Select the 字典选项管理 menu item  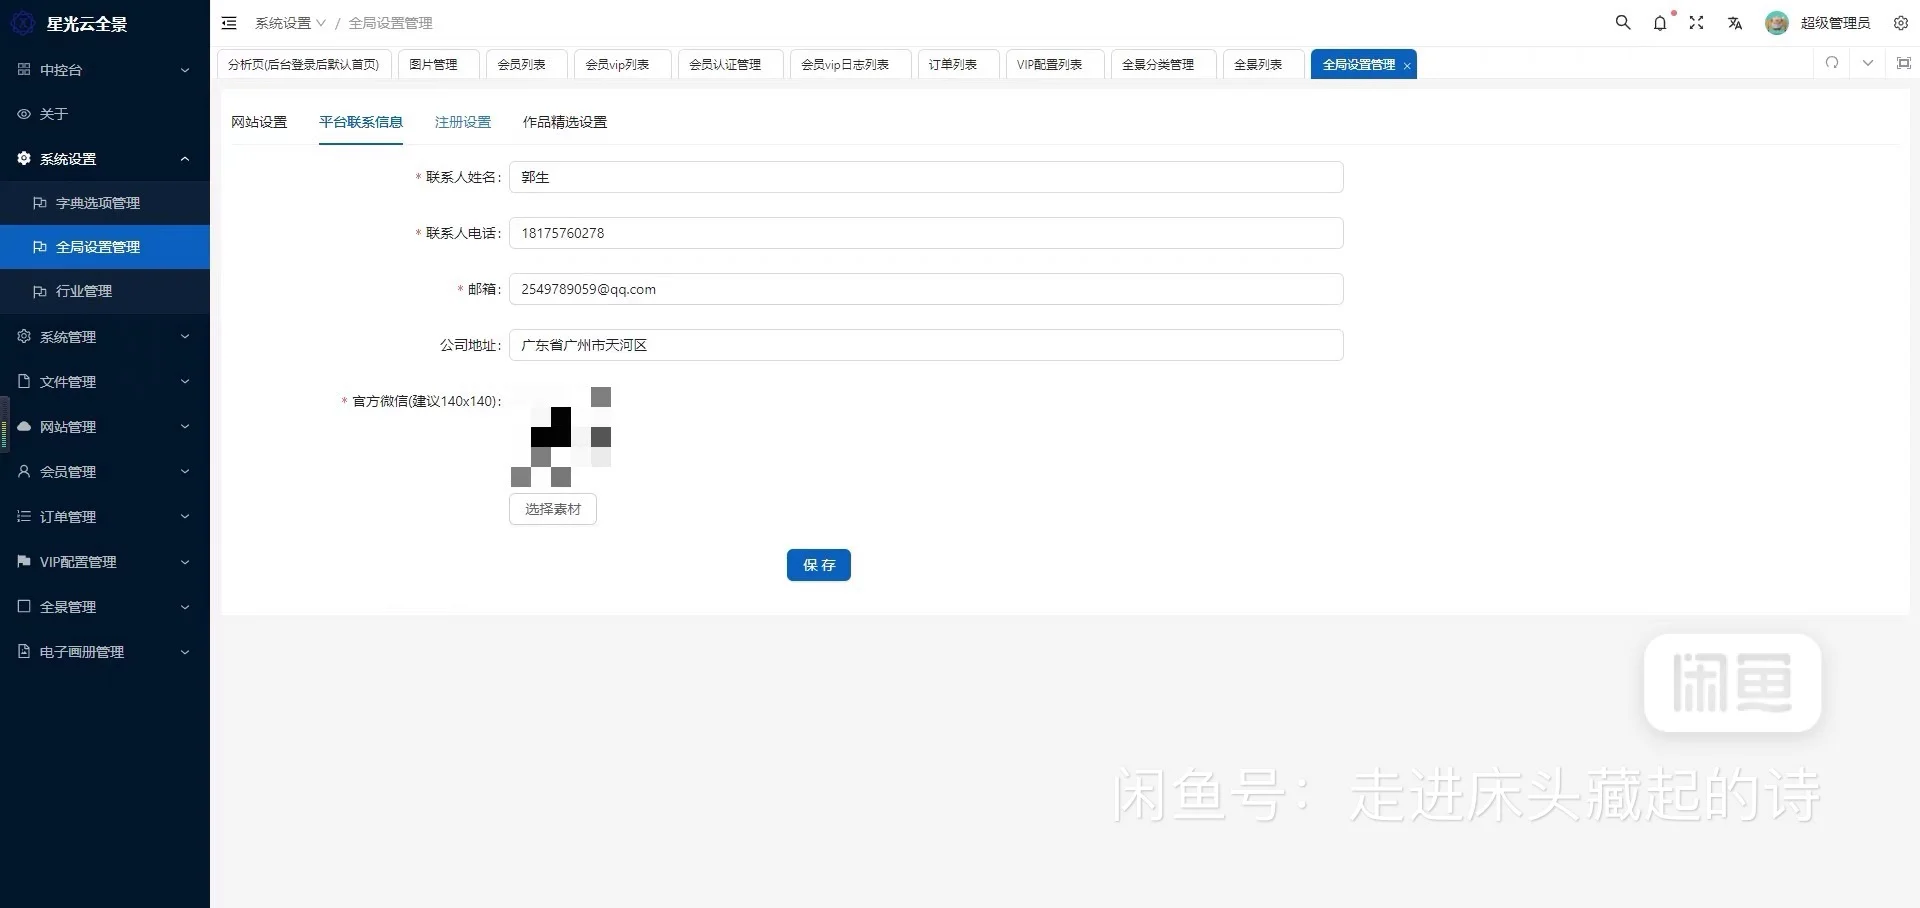point(98,202)
